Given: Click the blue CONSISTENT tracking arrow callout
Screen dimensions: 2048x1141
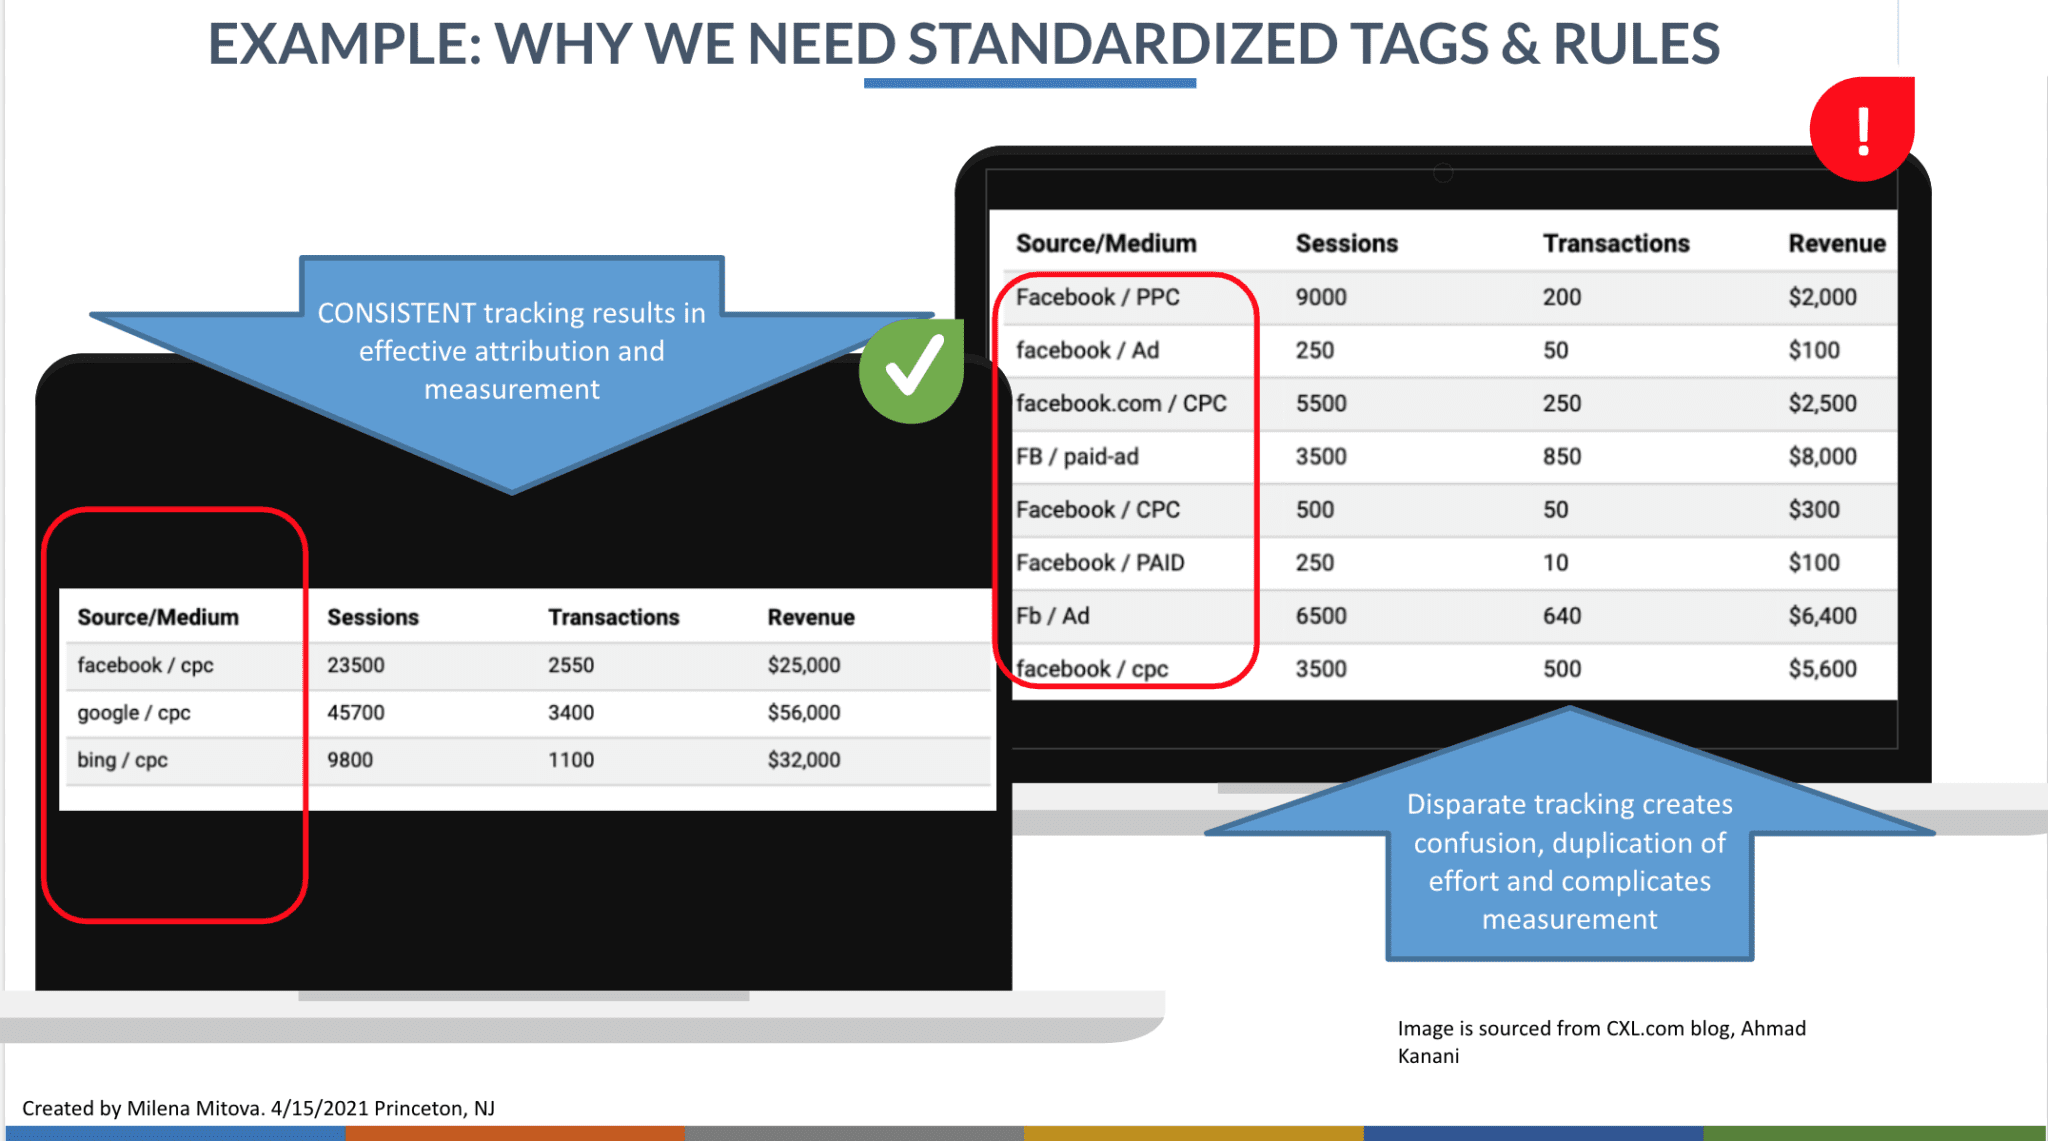Looking at the screenshot, I should click(511, 352).
